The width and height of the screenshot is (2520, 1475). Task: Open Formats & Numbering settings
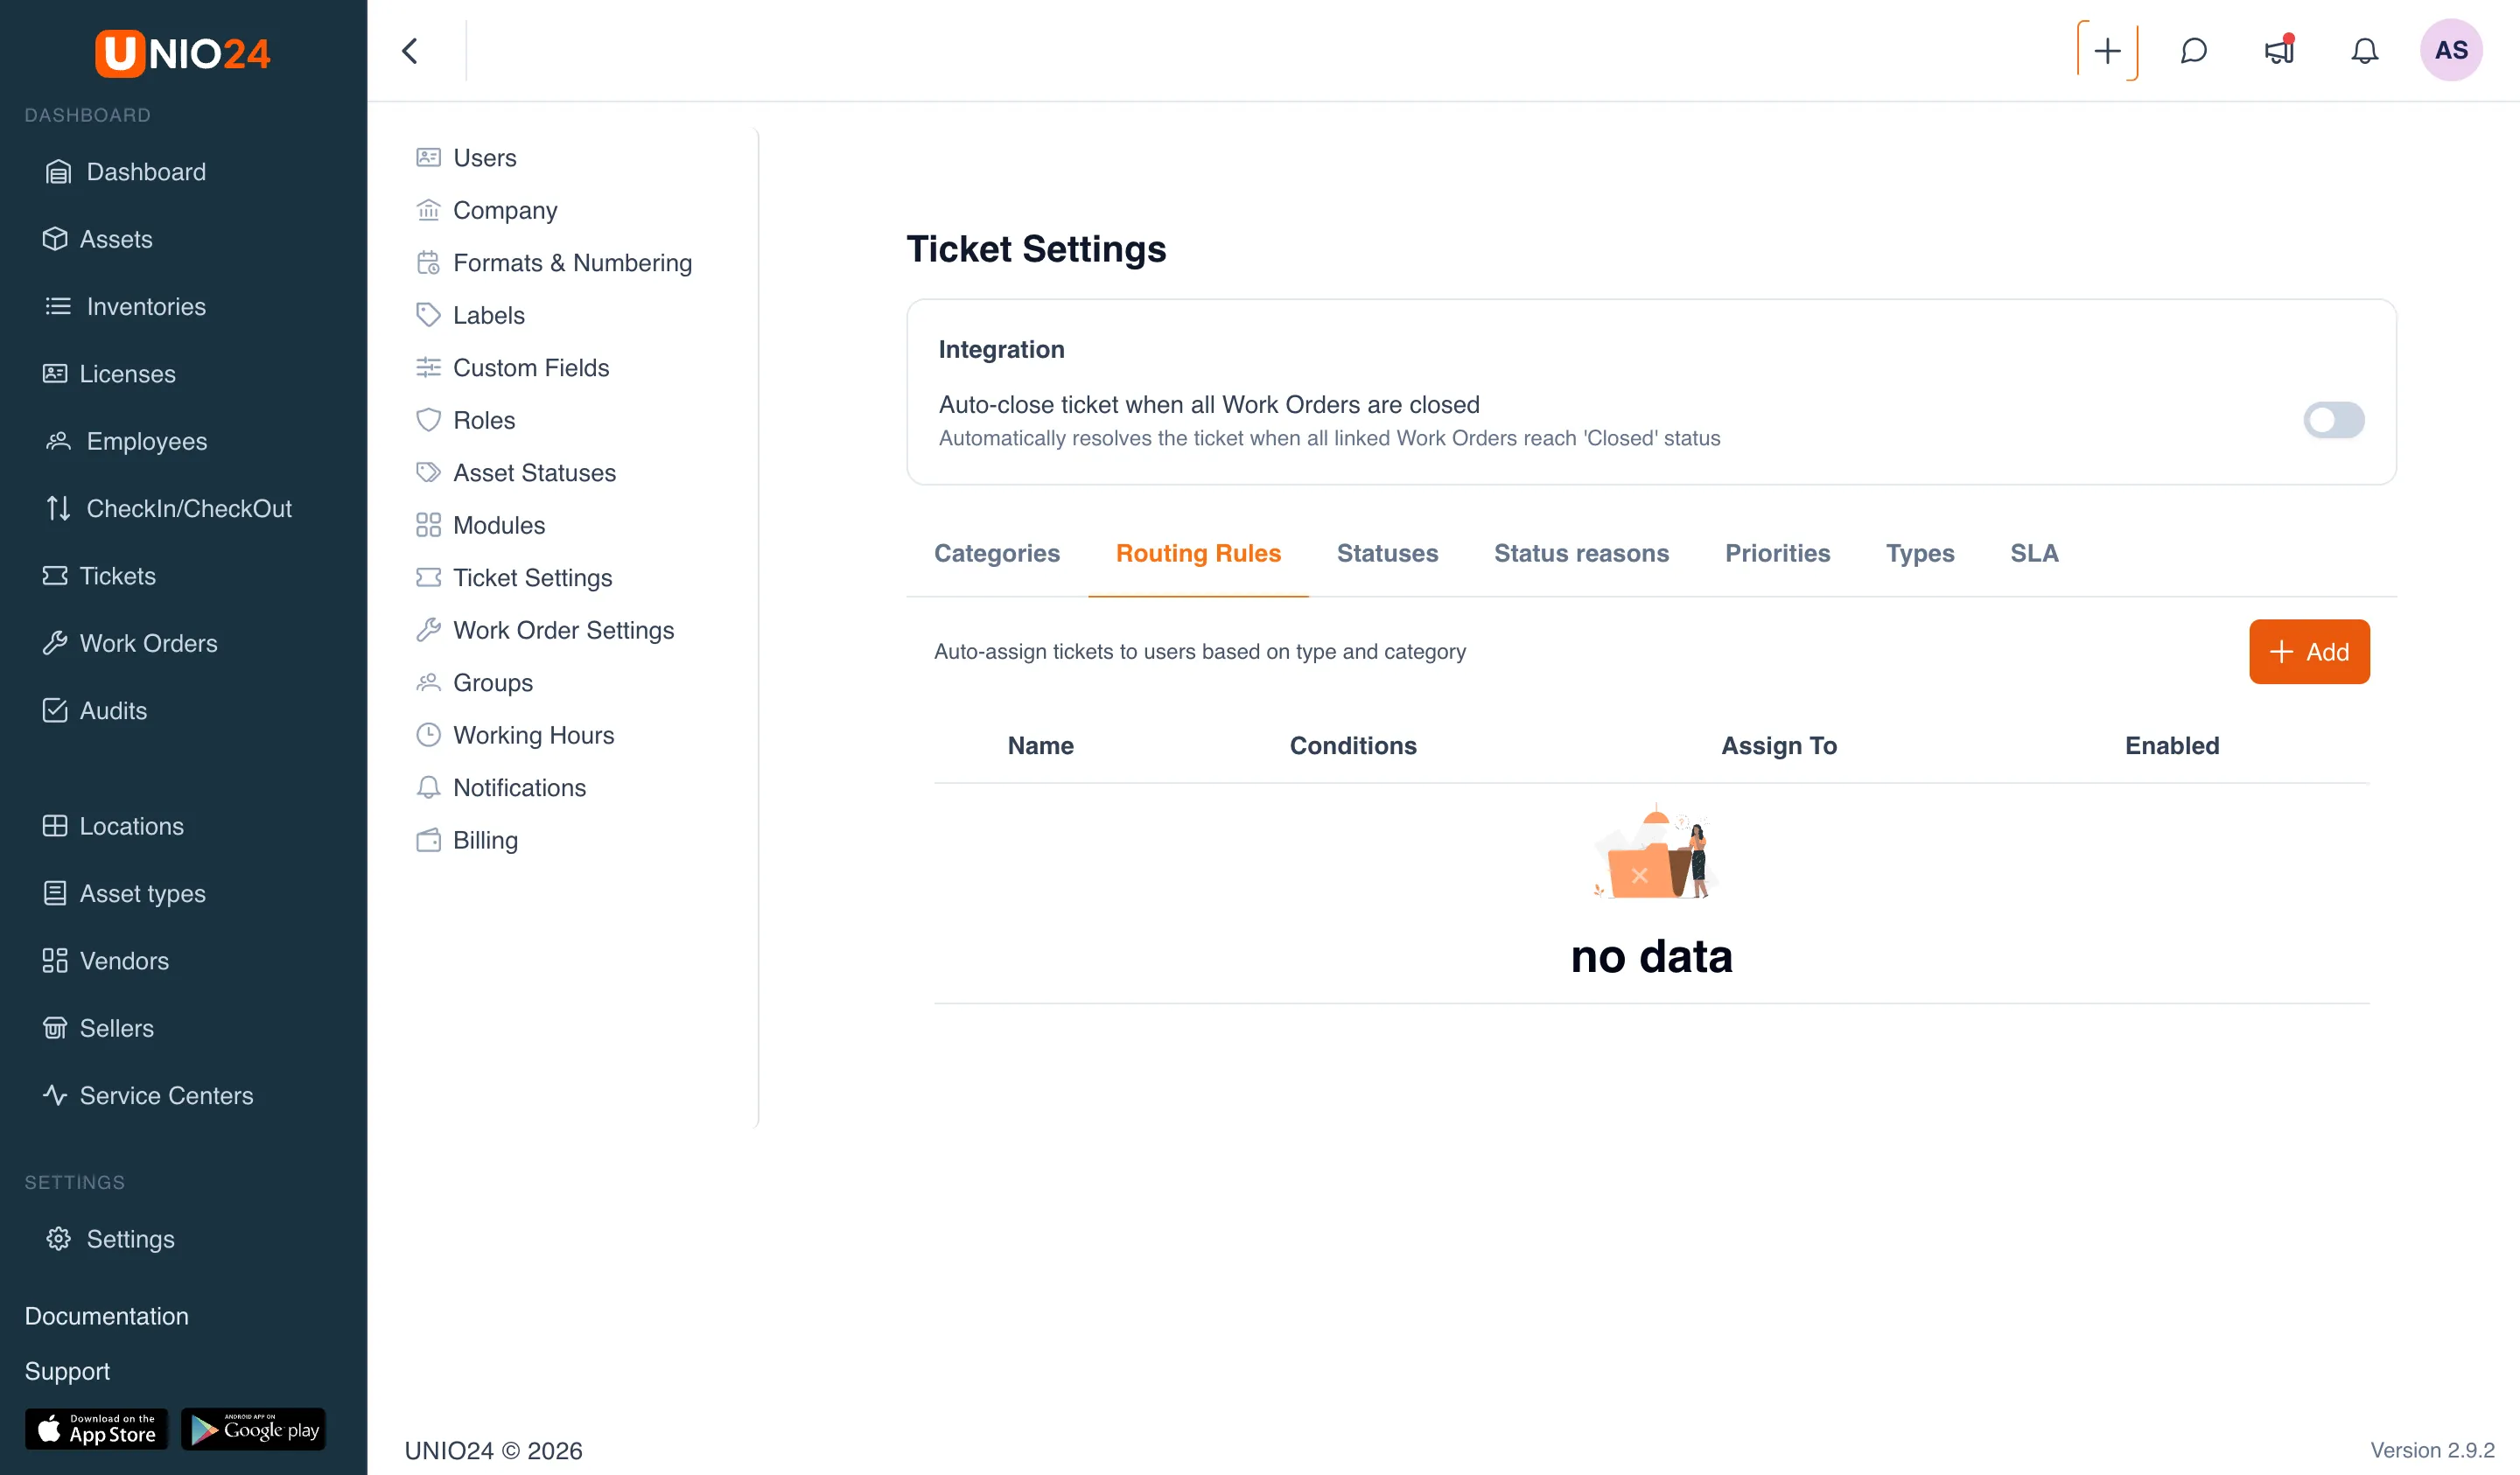[x=571, y=263]
